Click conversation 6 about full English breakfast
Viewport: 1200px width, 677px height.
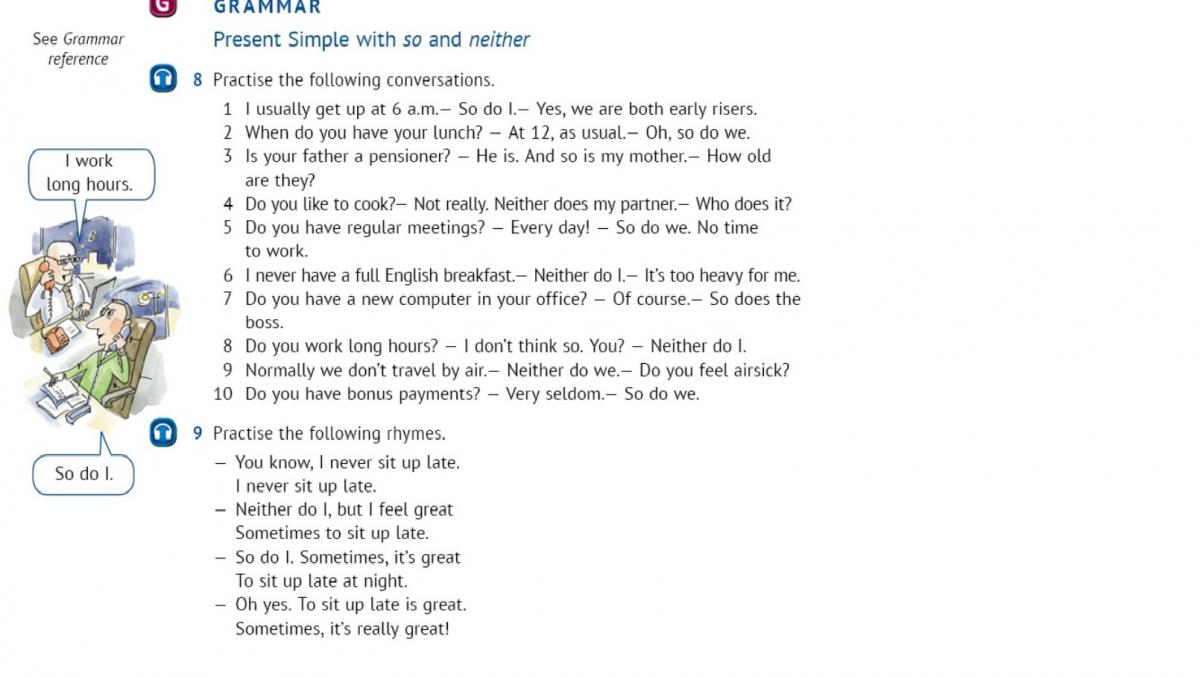522,275
